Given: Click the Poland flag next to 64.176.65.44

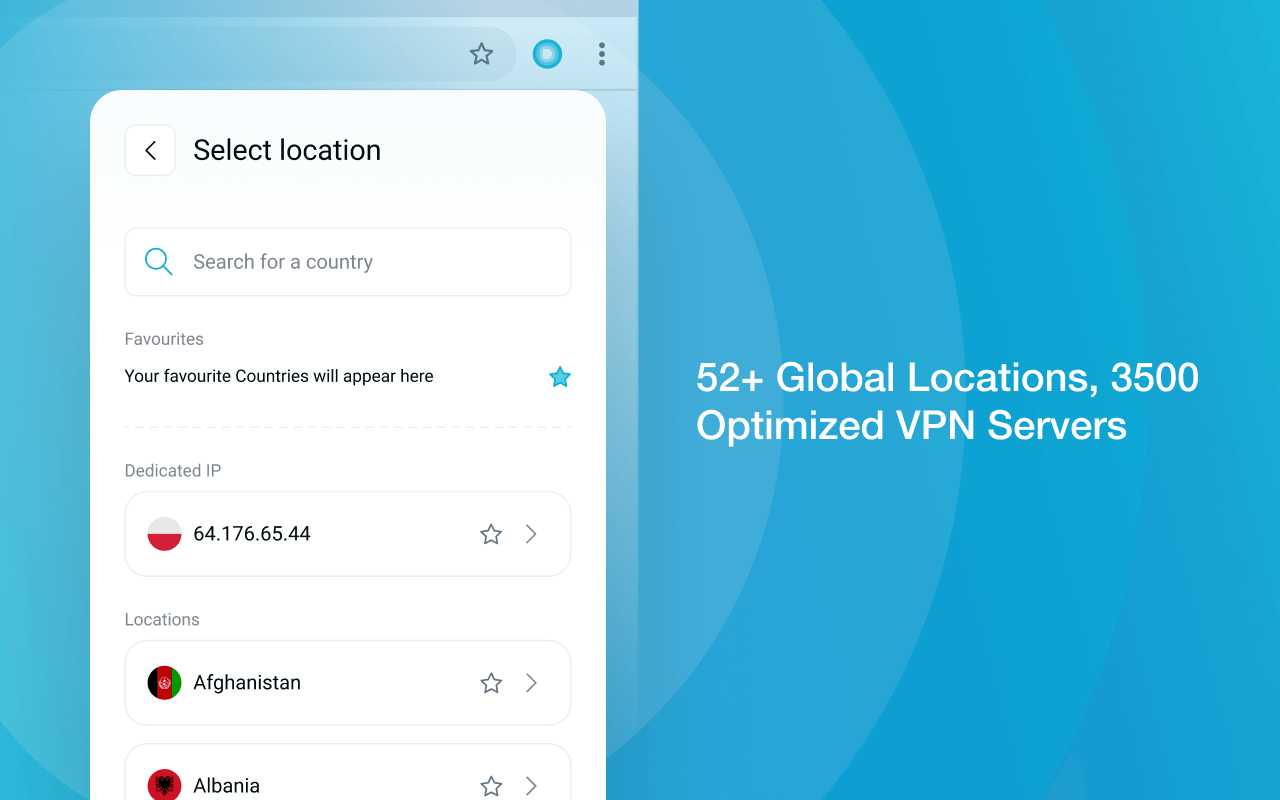Looking at the screenshot, I should (x=164, y=534).
